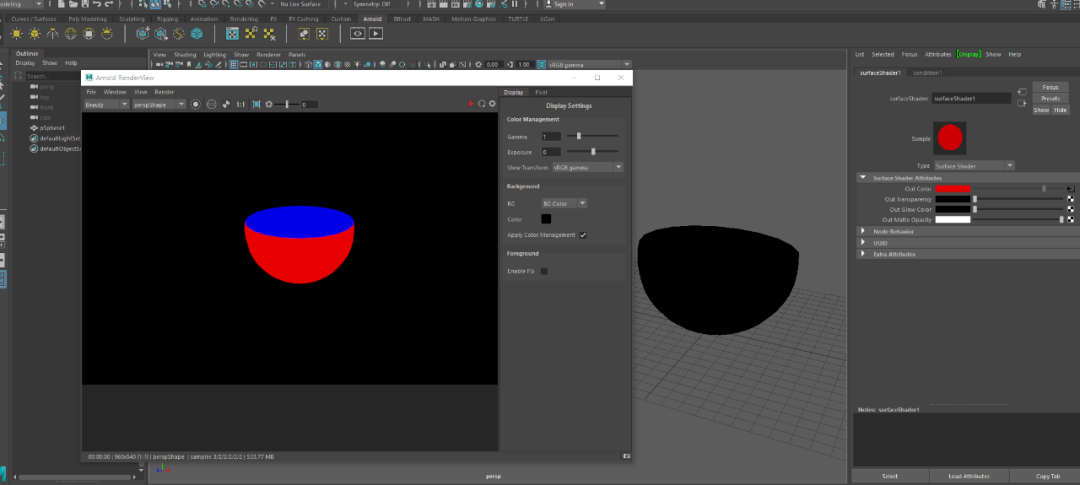Open the Attributes menu in Attribute Editor
Image resolution: width=1080 pixels, height=485 pixels.
pos(938,54)
